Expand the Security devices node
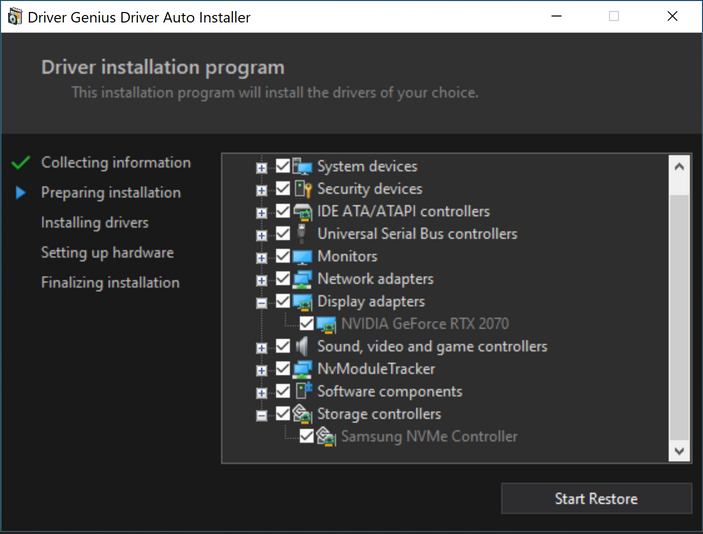 (x=261, y=191)
